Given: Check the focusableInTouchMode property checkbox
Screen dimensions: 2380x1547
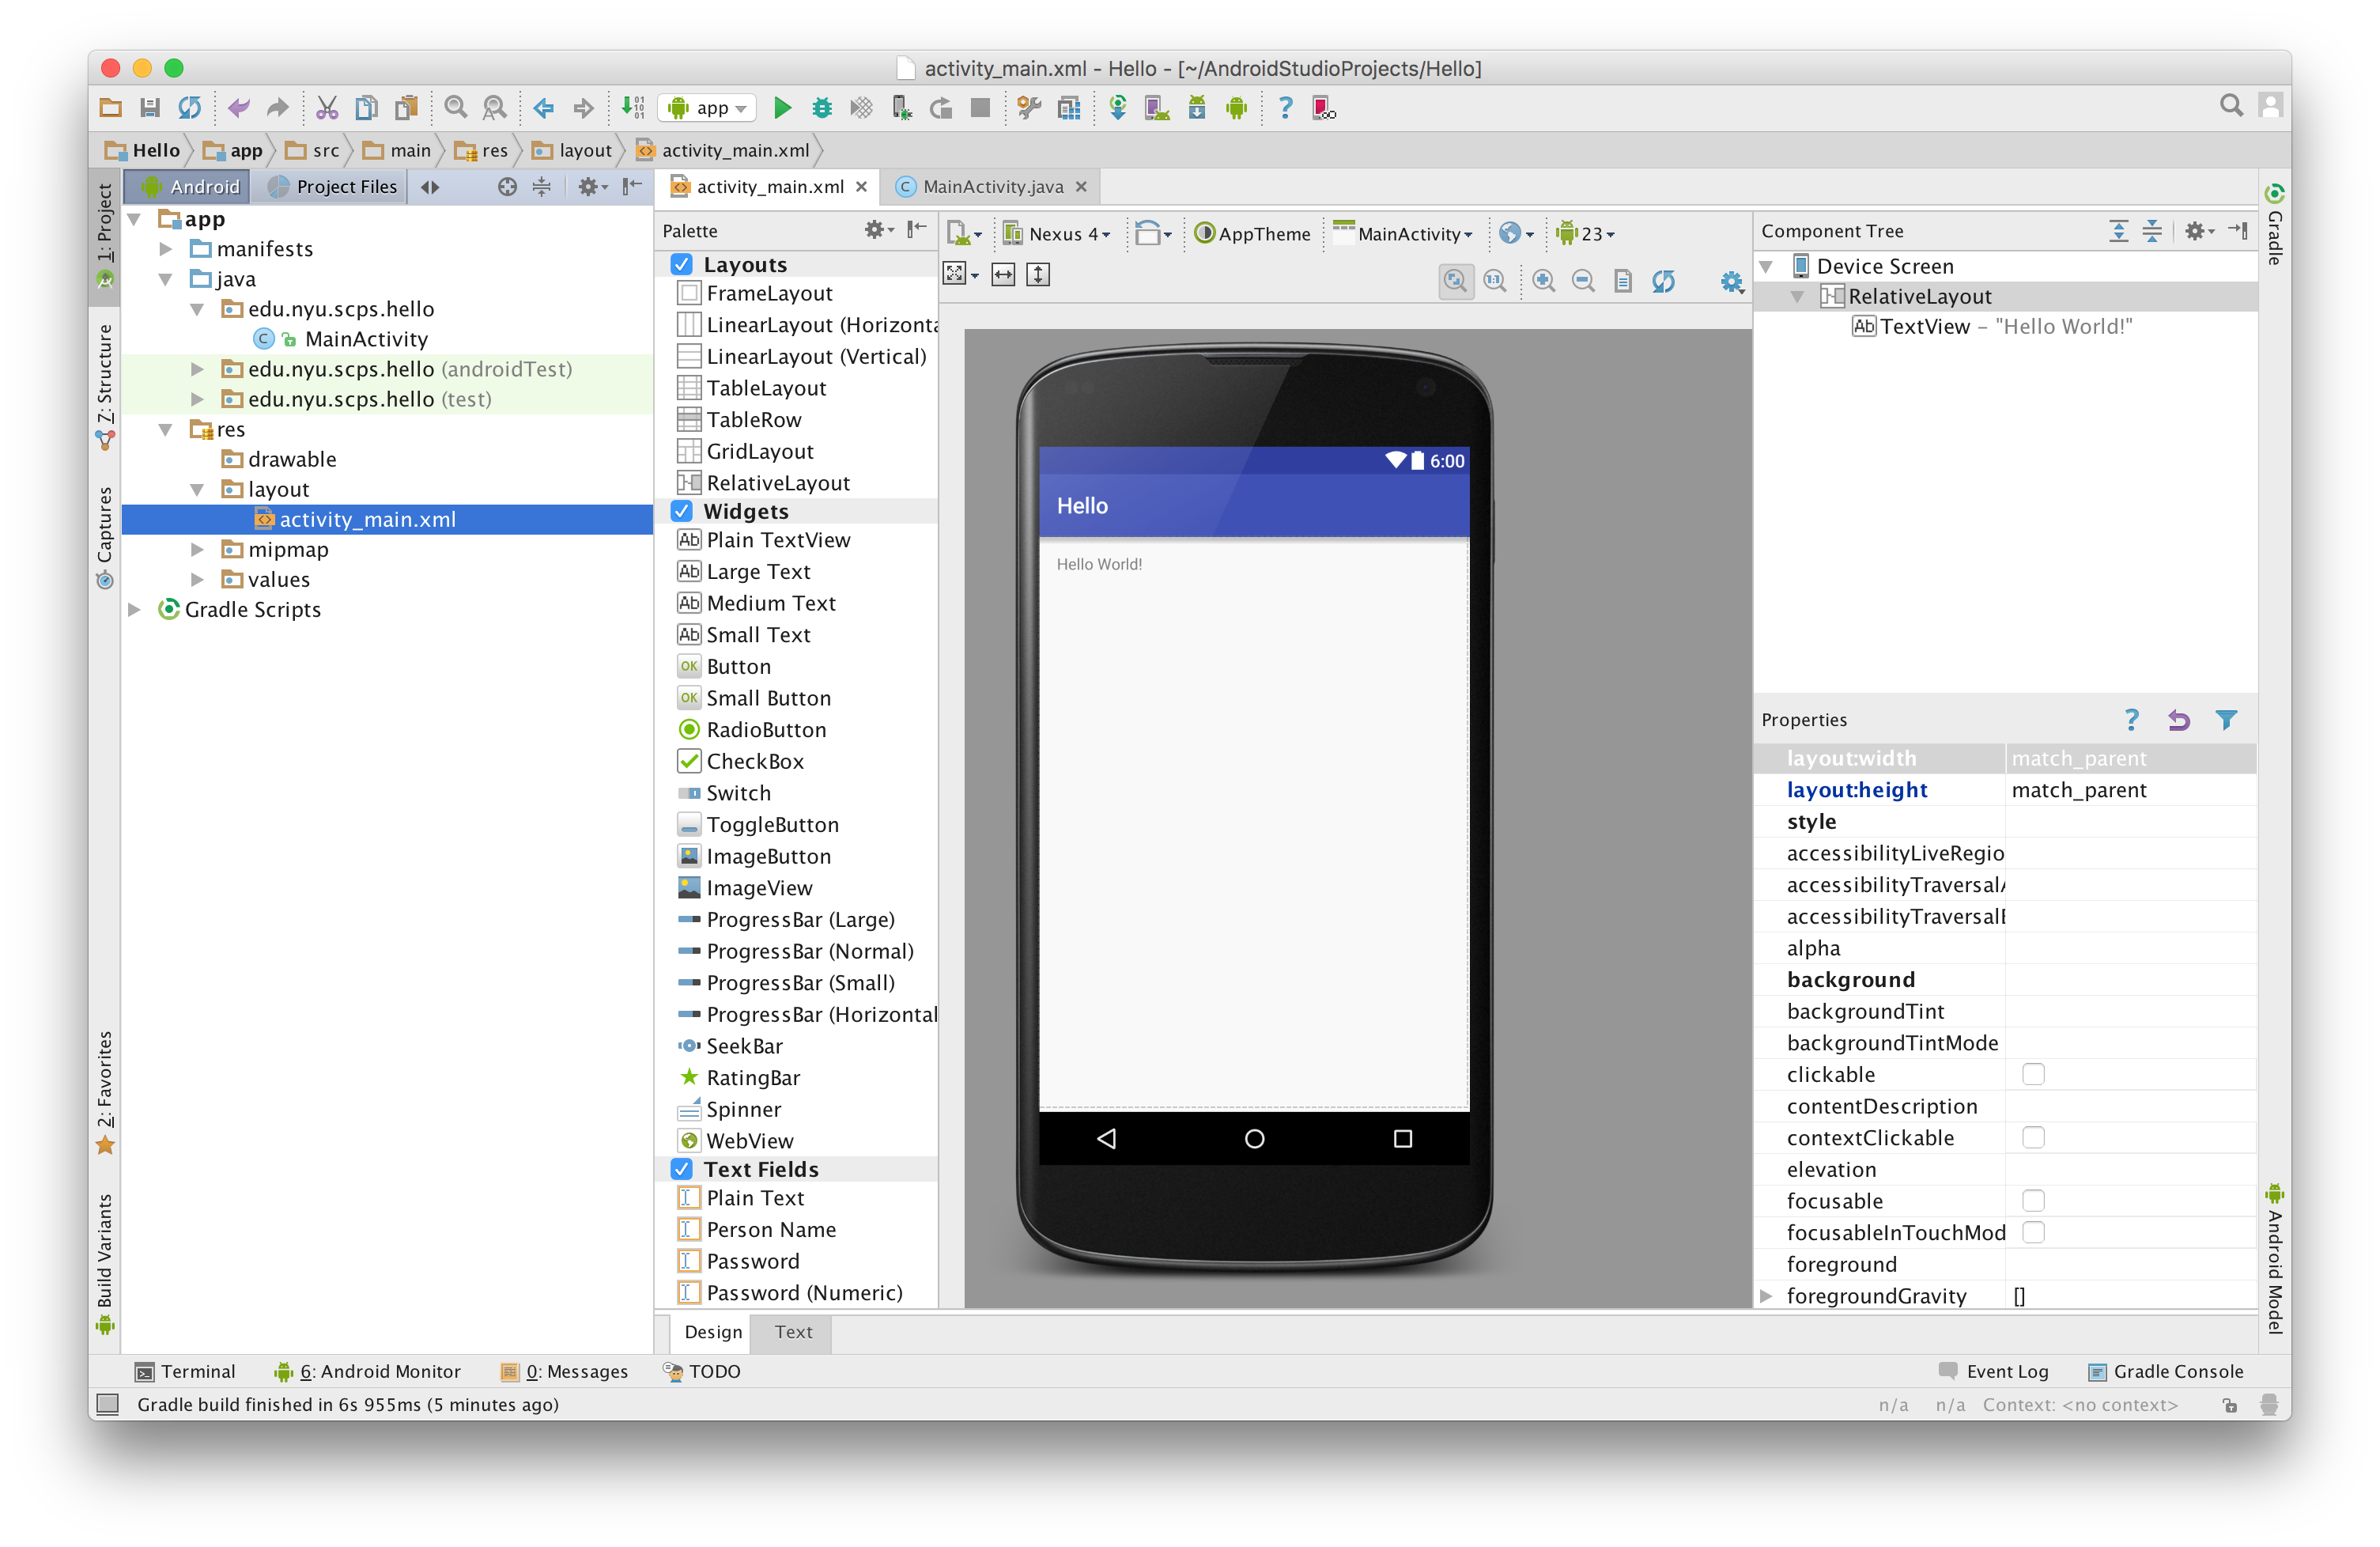Looking at the screenshot, I should (x=2033, y=1232).
